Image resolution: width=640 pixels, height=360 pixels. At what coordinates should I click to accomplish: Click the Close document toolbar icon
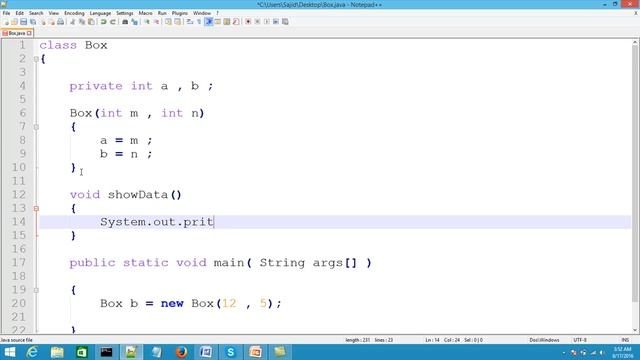tap(43, 22)
